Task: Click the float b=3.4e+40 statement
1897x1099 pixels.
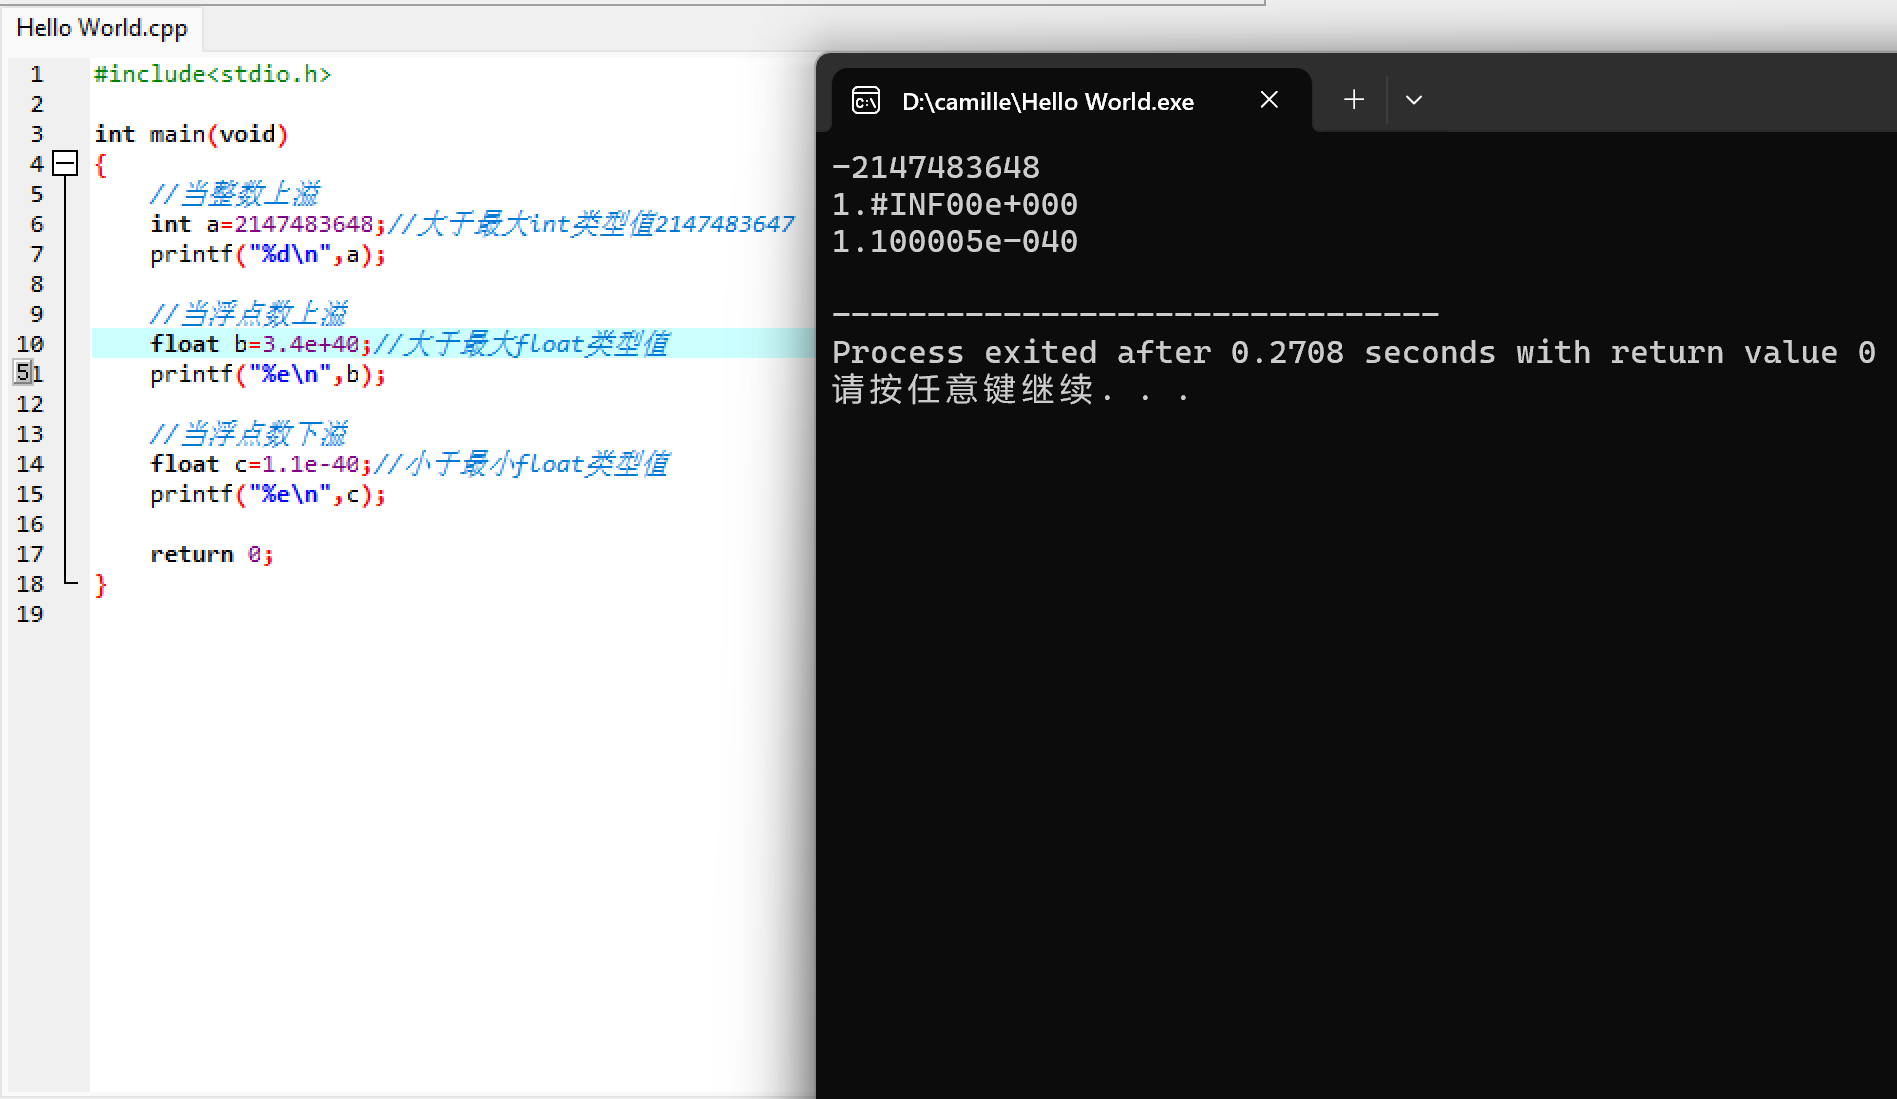Action: pyautogui.click(x=261, y=344)
